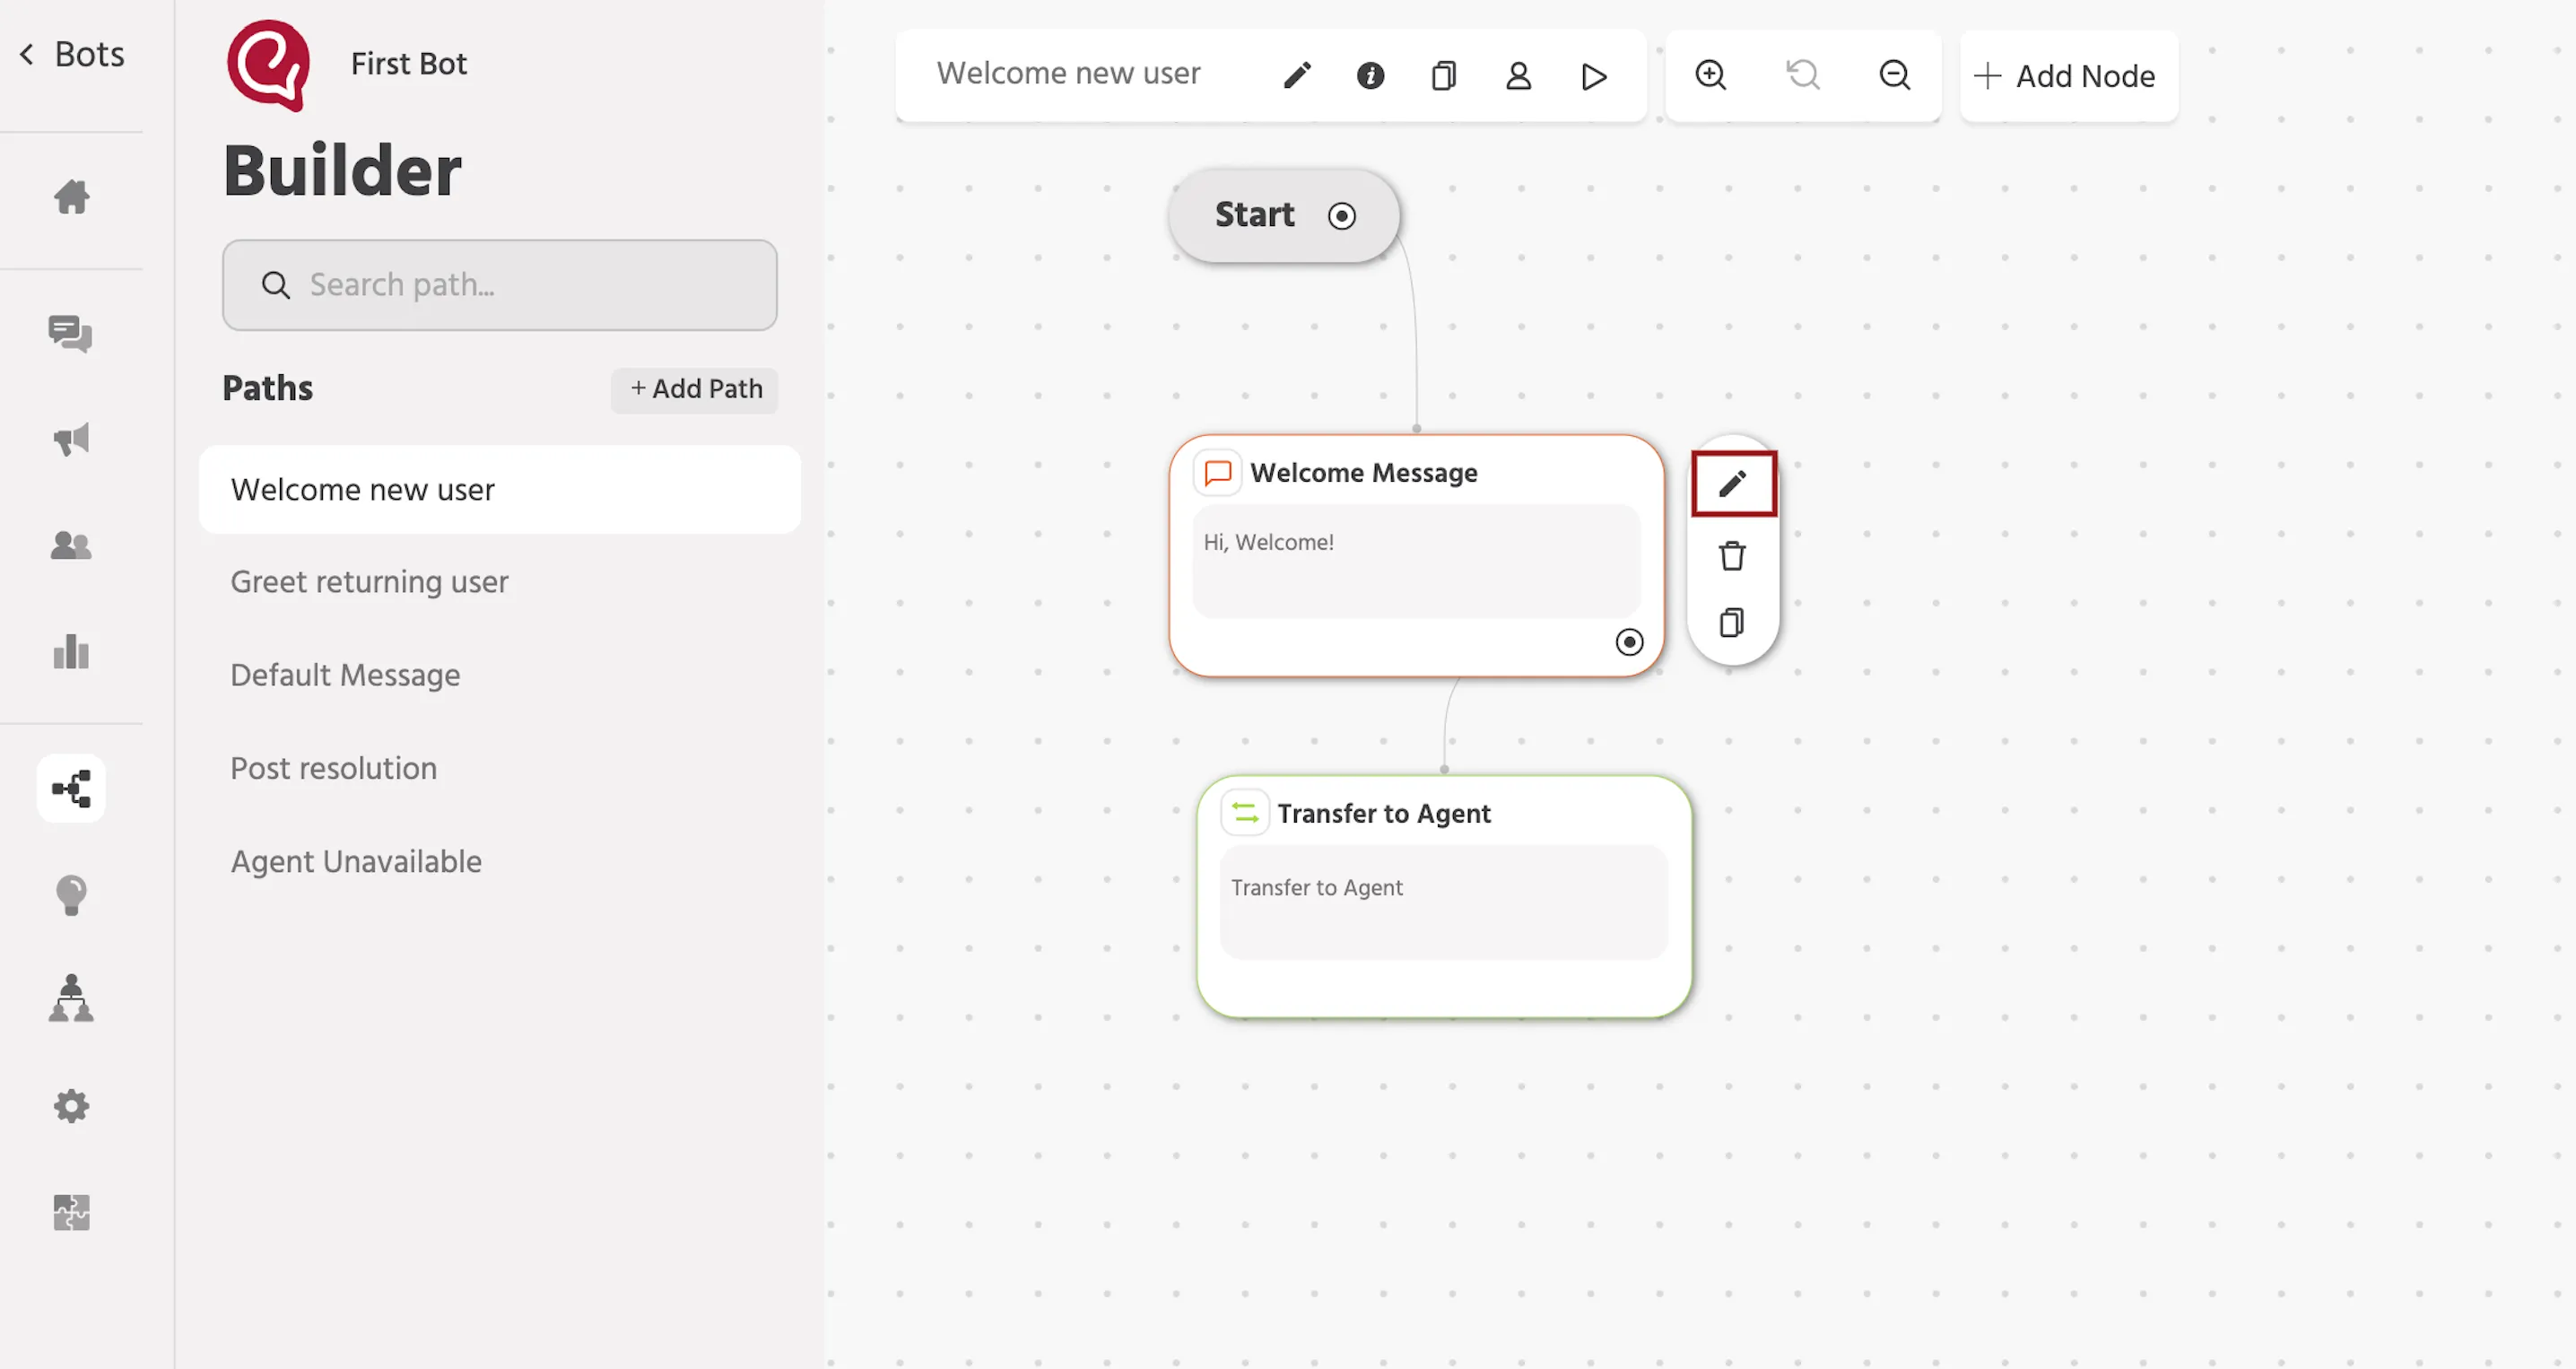The image size is (2576, 1369).
Task: Click the assign agent person icon in toolbar
Action: click(1518, 75)
